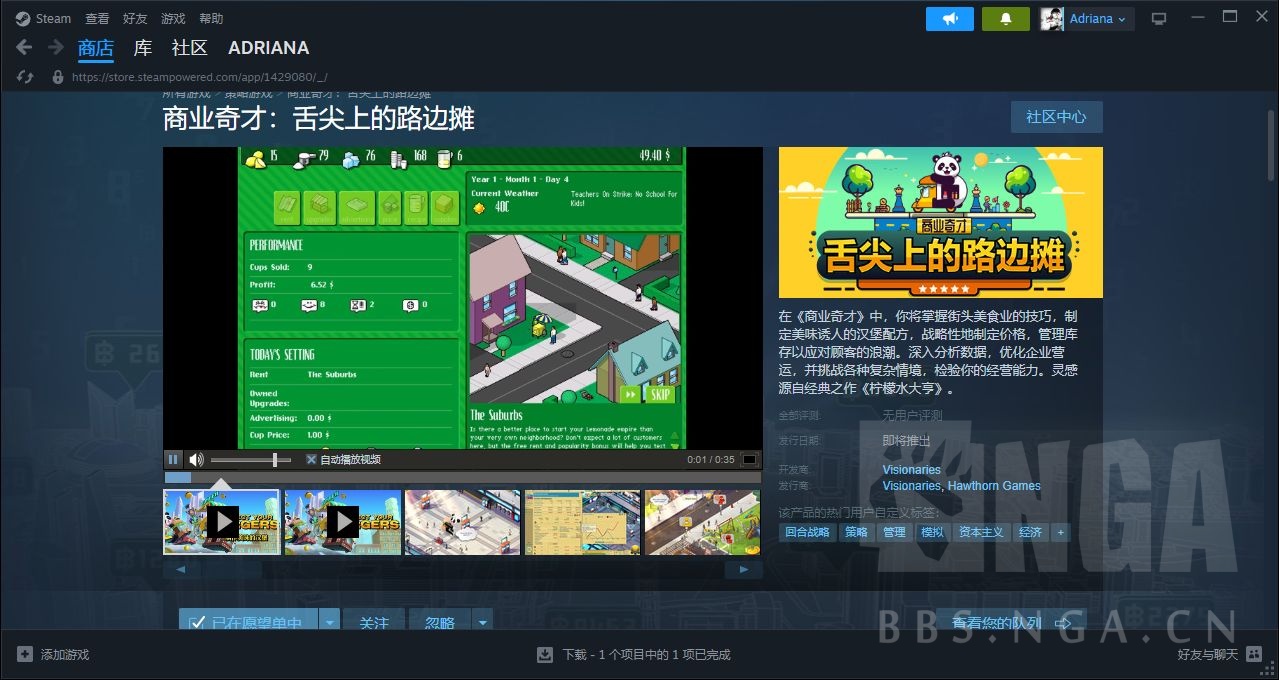This screenshot has width=1279, height=680.
Task: Open the 好友 menu
Action: point(135,18)
